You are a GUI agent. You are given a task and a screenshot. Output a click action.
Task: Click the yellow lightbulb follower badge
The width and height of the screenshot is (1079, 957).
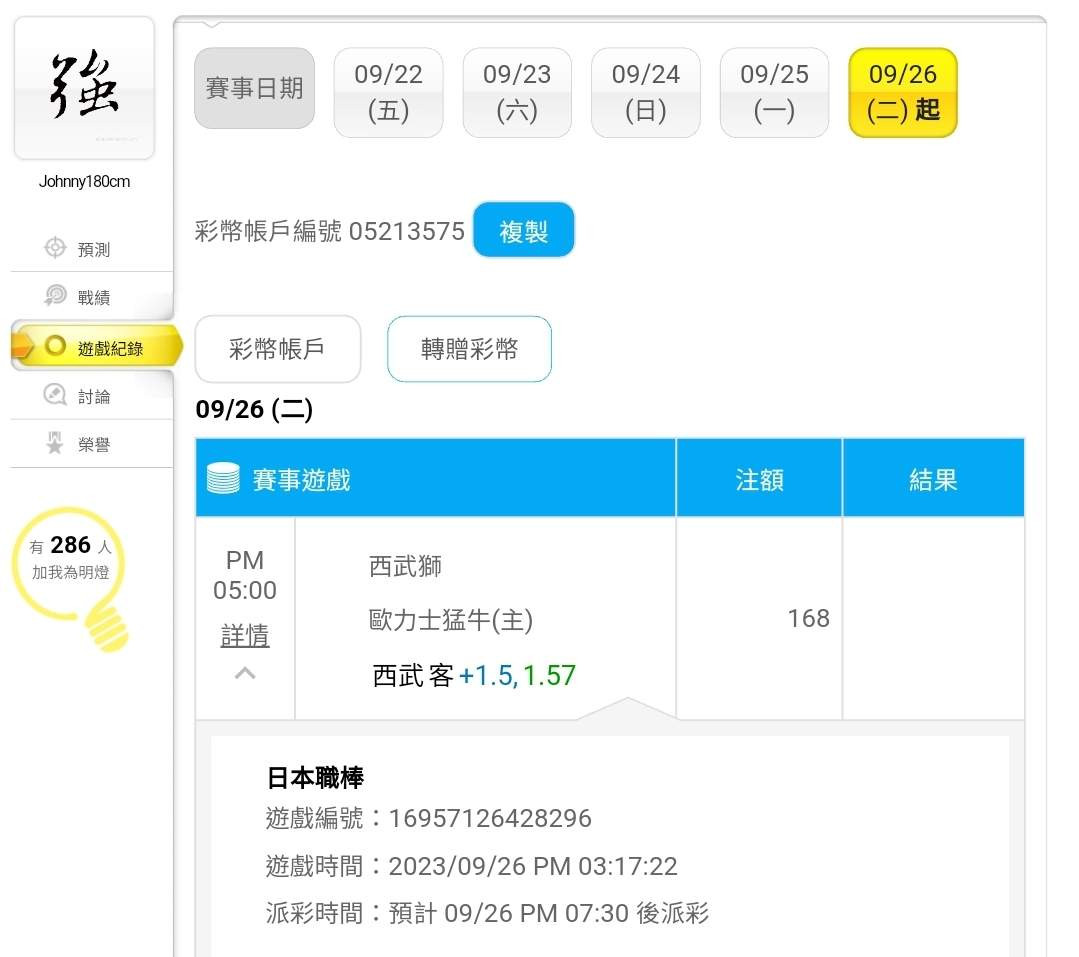(x=71, y=578)
